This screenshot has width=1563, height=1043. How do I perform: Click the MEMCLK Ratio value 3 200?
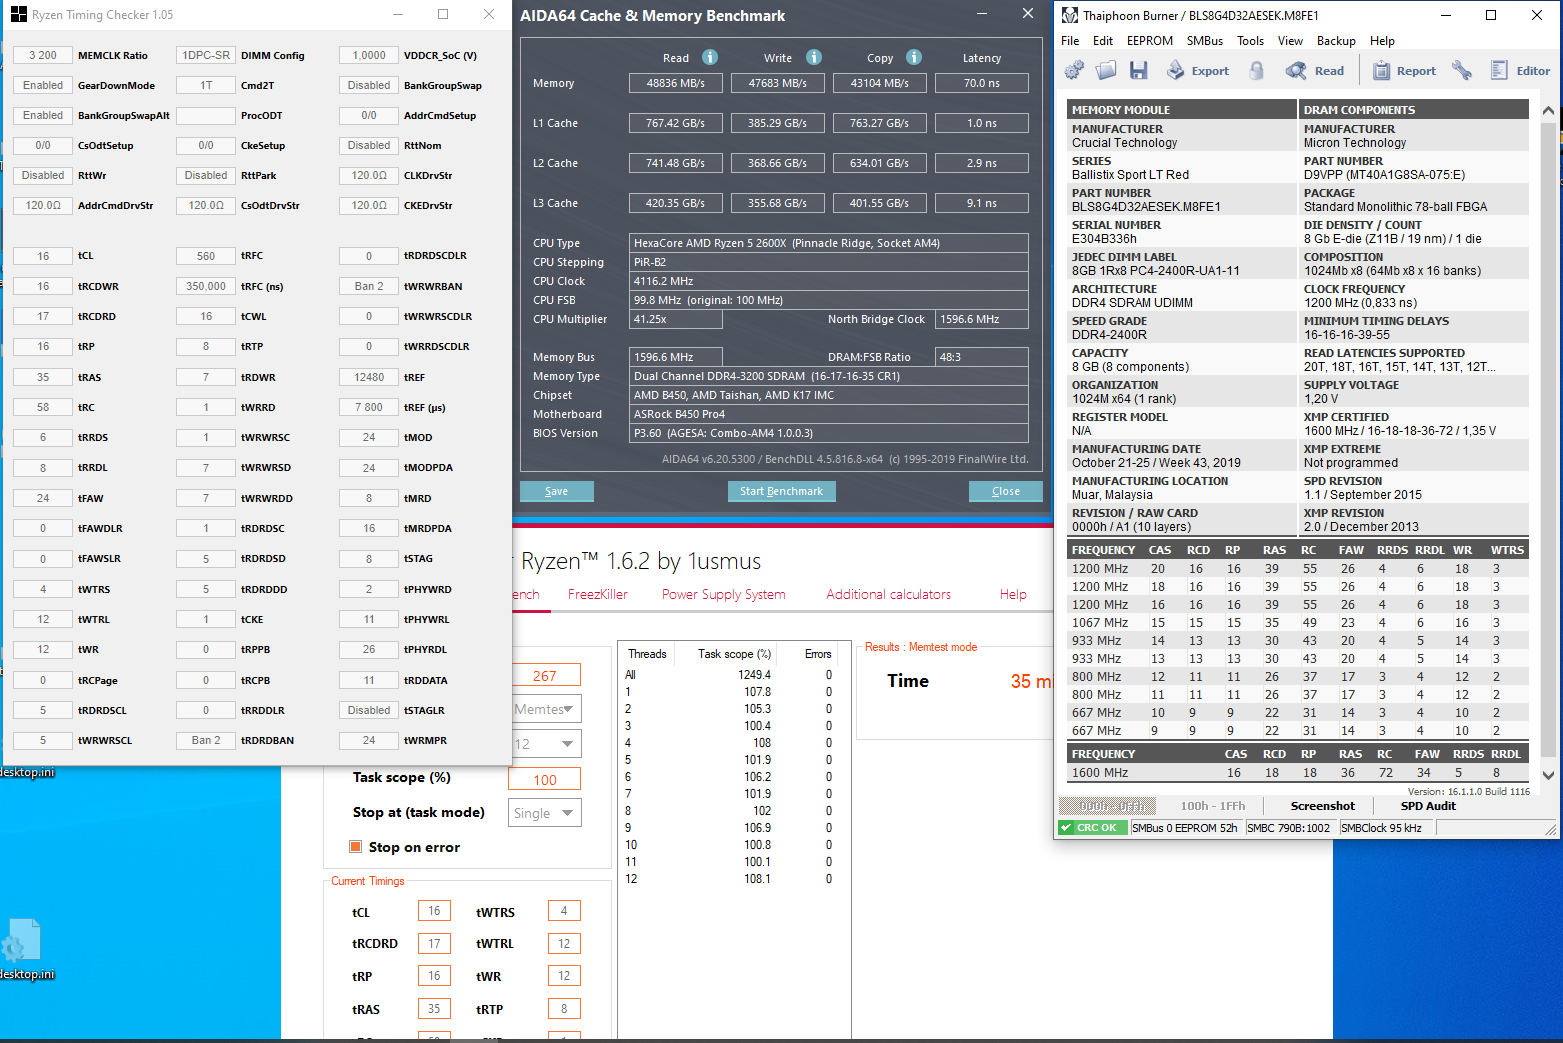point(43,55)
